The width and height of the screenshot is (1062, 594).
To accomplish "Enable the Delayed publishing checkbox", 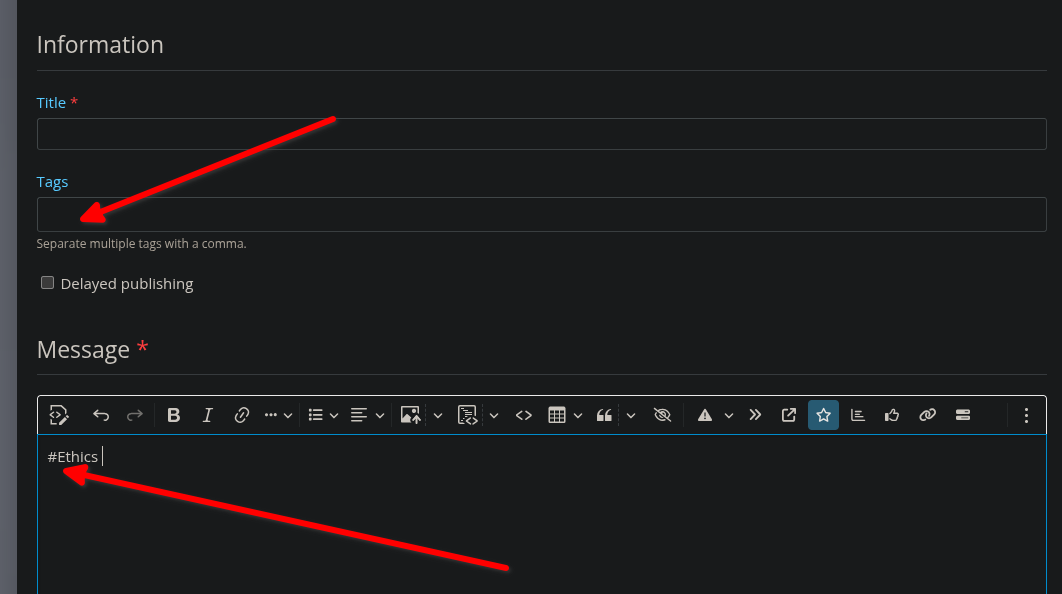I will [x=47, y=283].
